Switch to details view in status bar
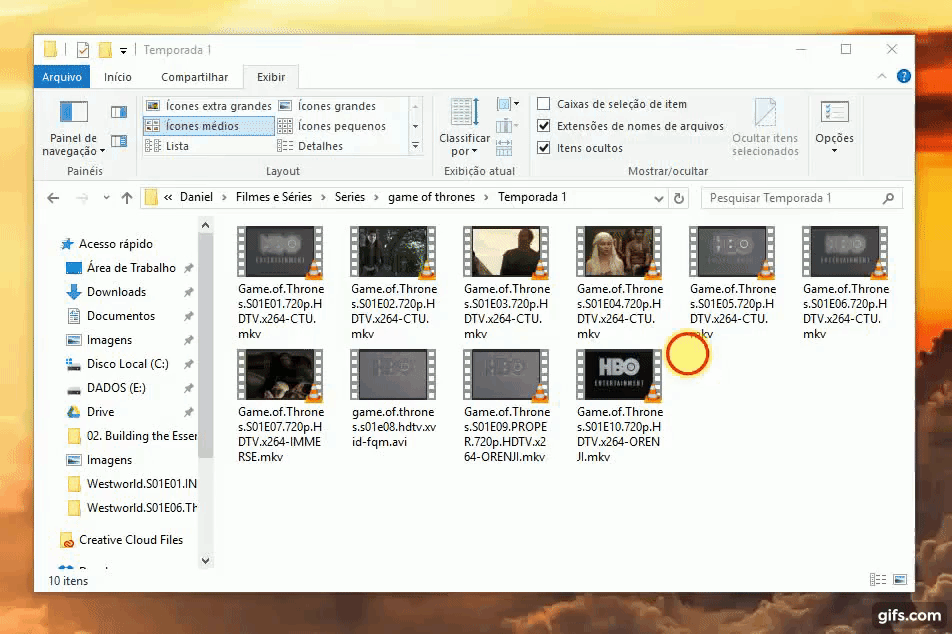The width and height of the screenshot is (952, 634). point(878,580)
